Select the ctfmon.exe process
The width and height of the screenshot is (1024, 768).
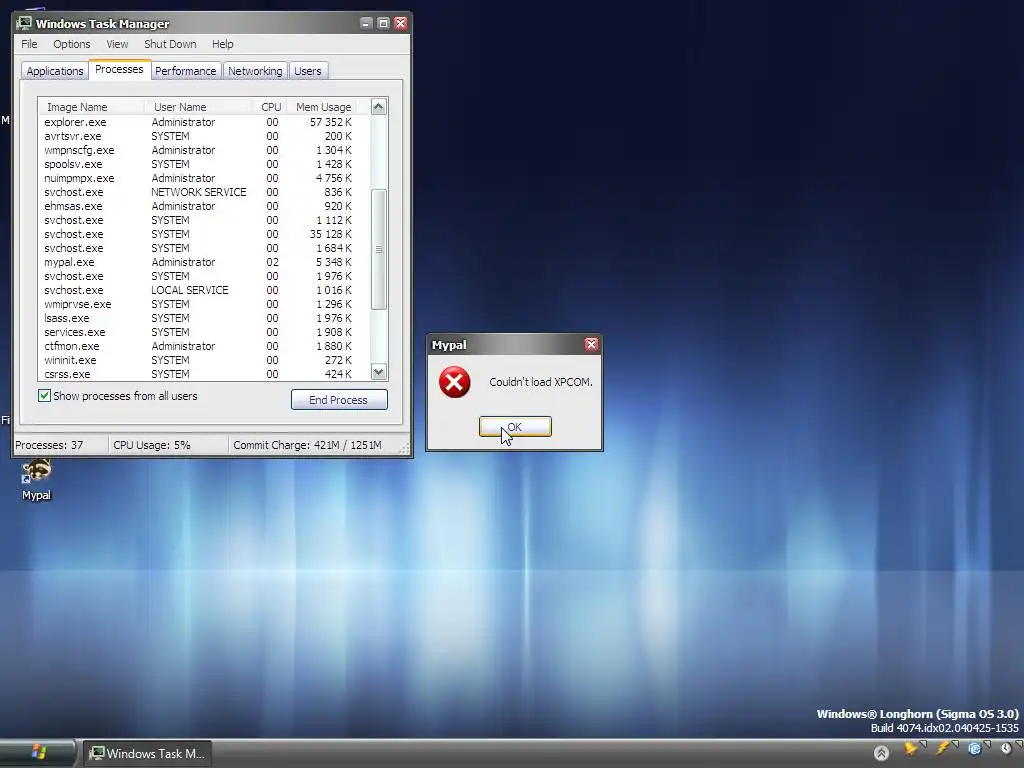click(204, 346)
